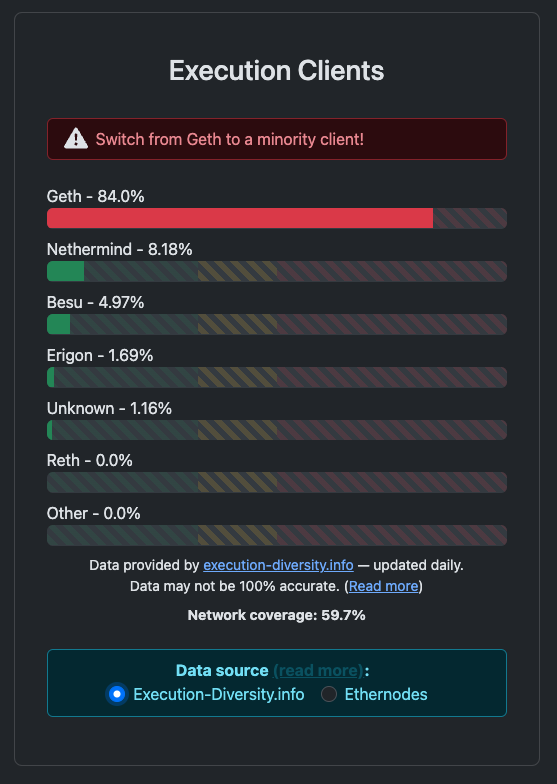Click the Besu progress bar
Image resolution: width=557 pixels, height=784 pixels.
(x=277, y=324)
